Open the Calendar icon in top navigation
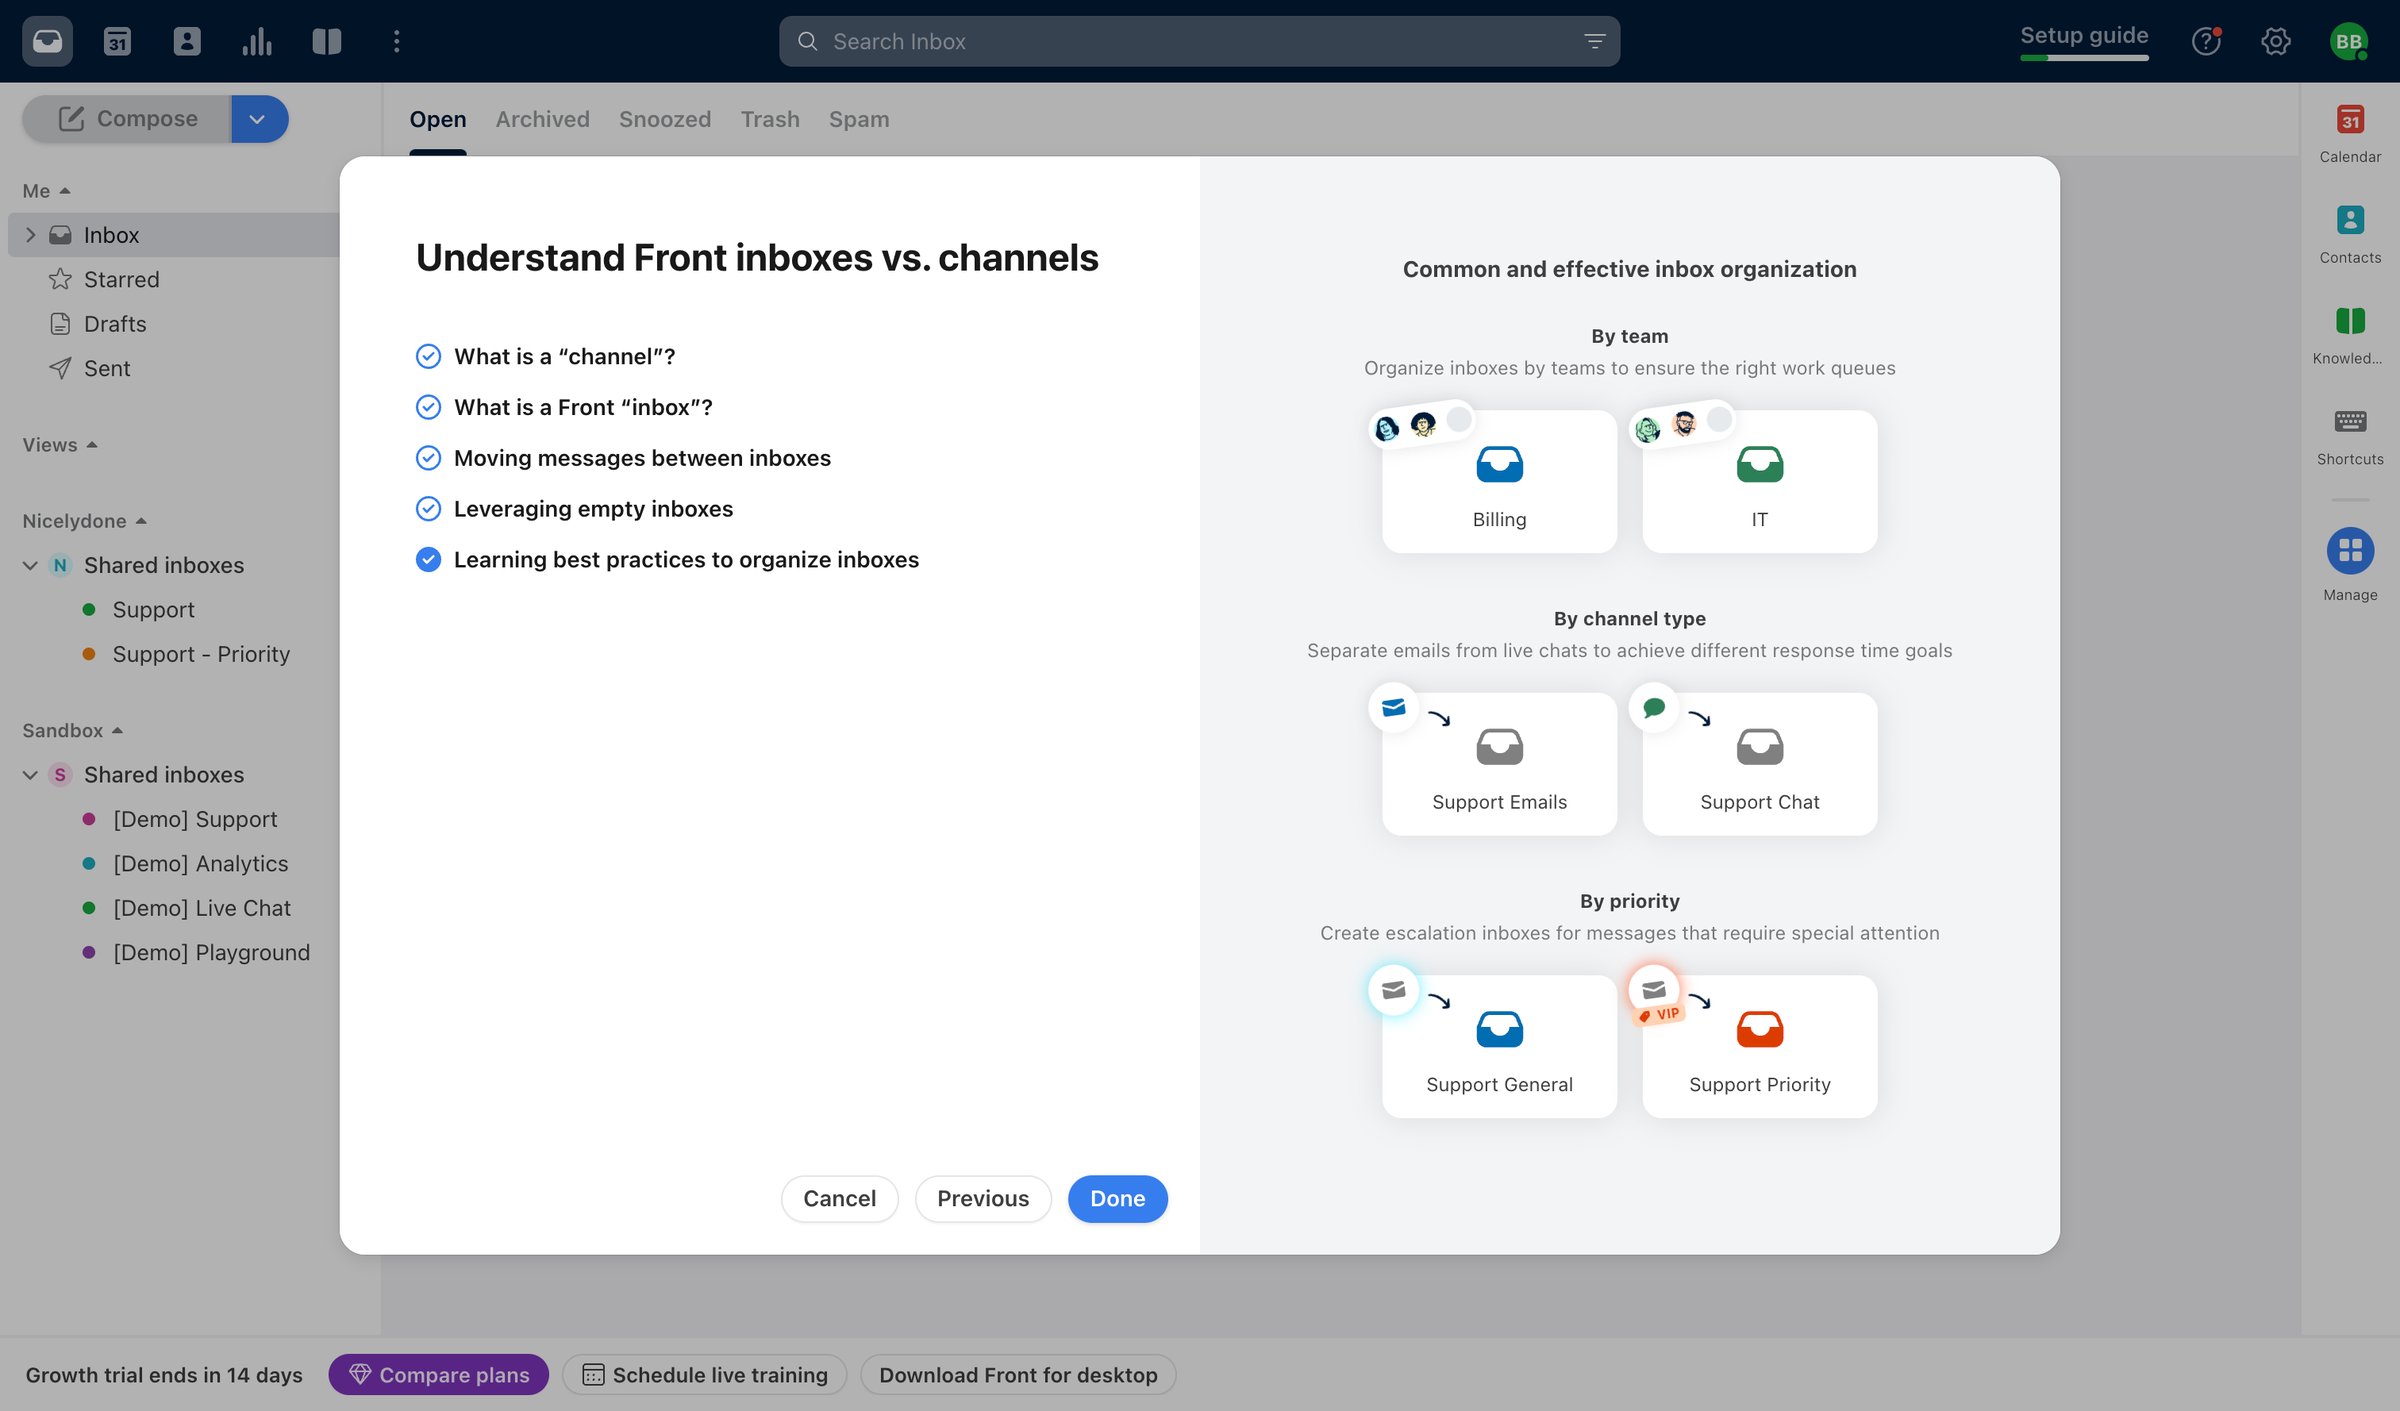The width and height of the screenshot is (2400, 1411). 117,41
